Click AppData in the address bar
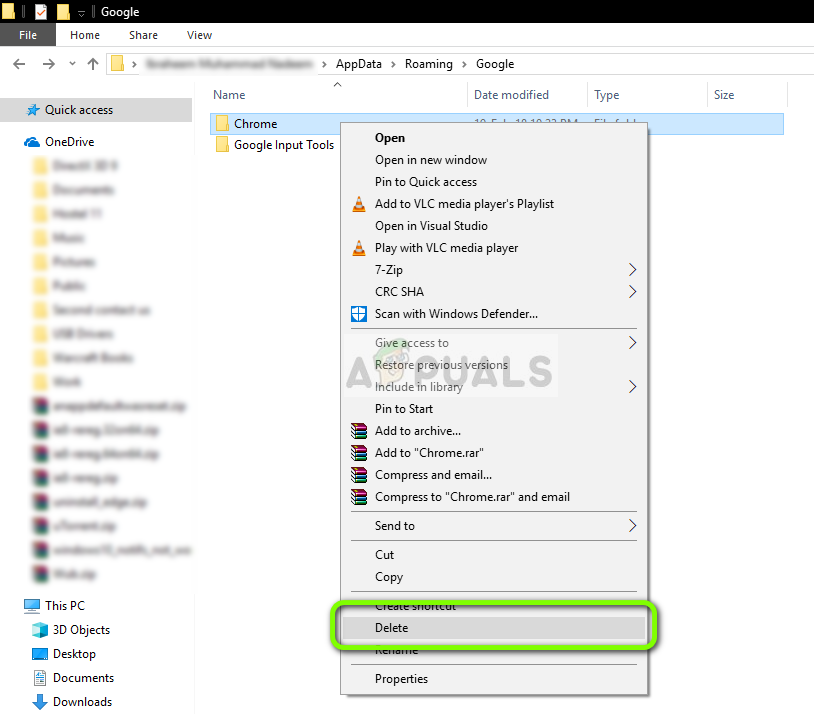Viewport: 814px width, 714px height. (x=358, y=64)
